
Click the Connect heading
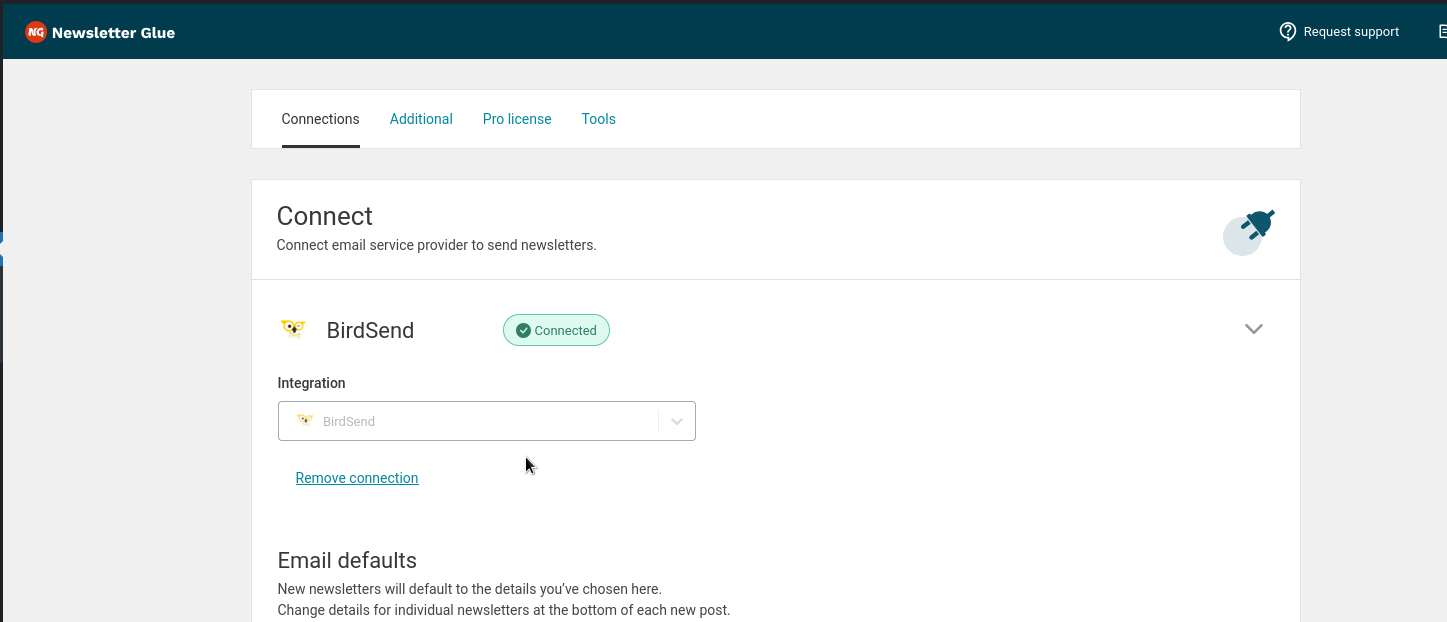[325, 216]
